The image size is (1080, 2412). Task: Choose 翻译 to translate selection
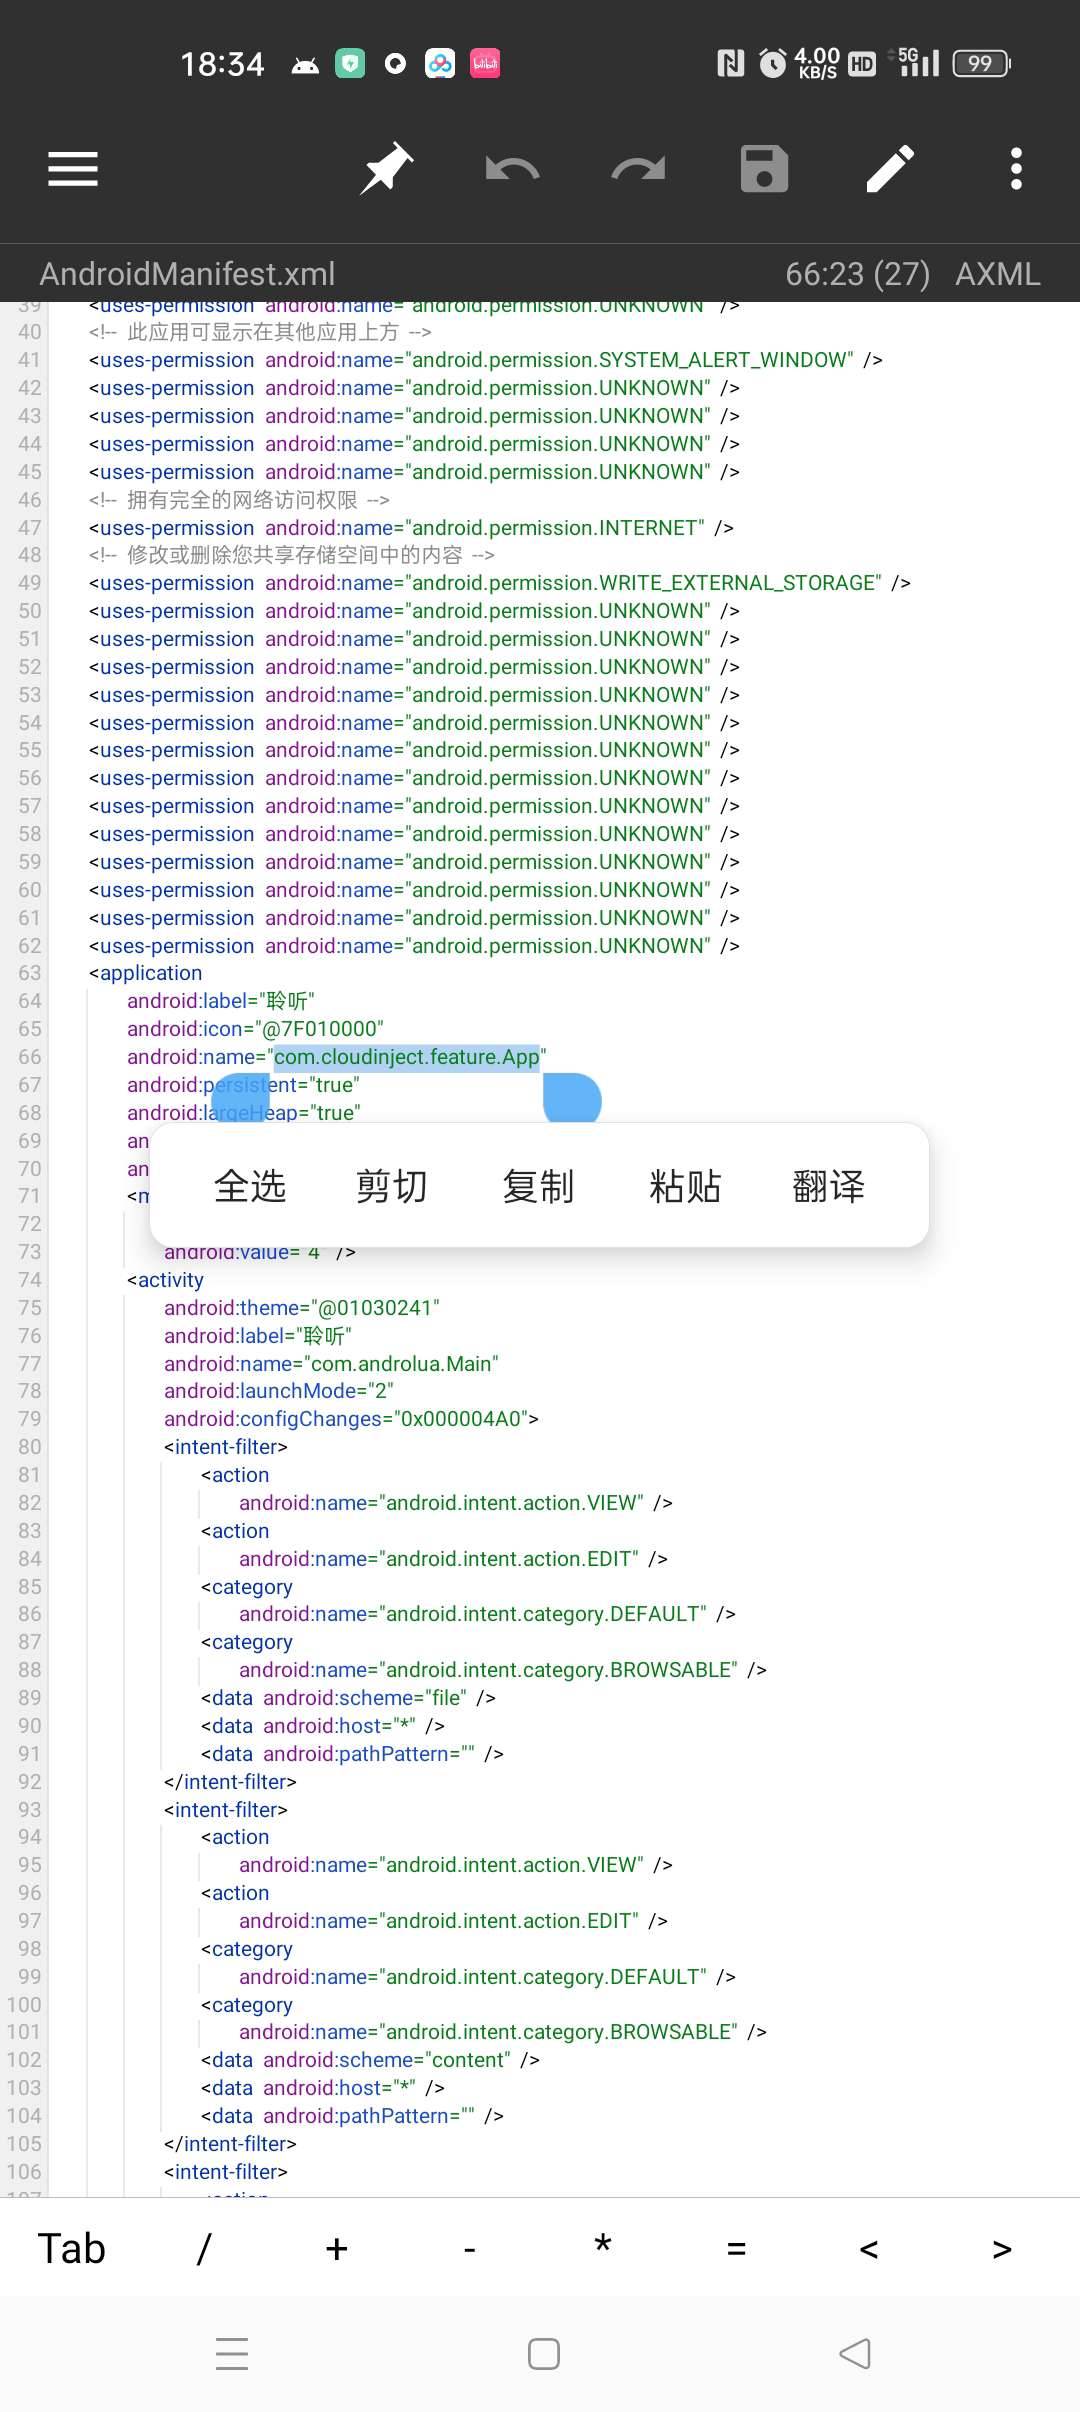click(x=828, y=1186)
